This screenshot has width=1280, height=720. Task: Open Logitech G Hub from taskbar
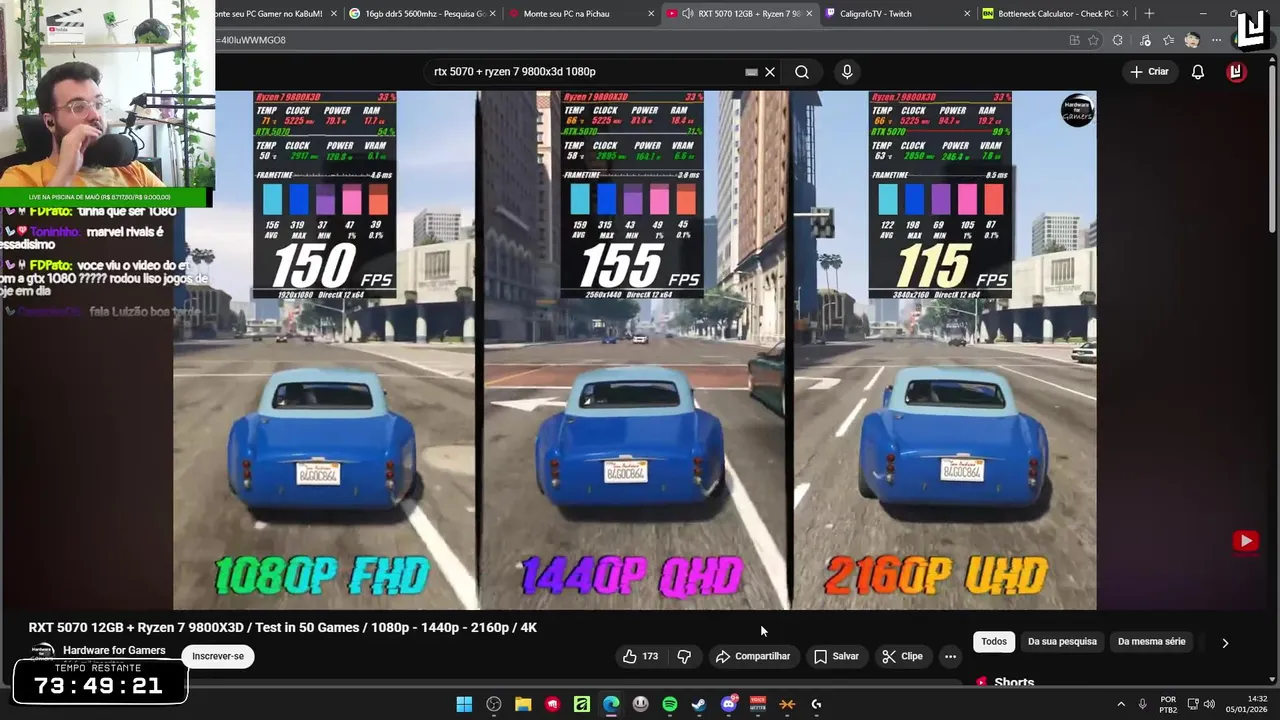[817, 704]
